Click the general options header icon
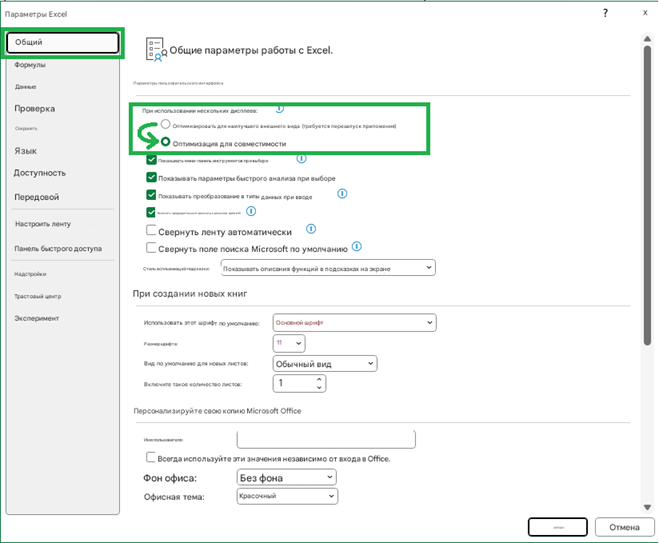659x543 pixels. [x=156, y=50]
